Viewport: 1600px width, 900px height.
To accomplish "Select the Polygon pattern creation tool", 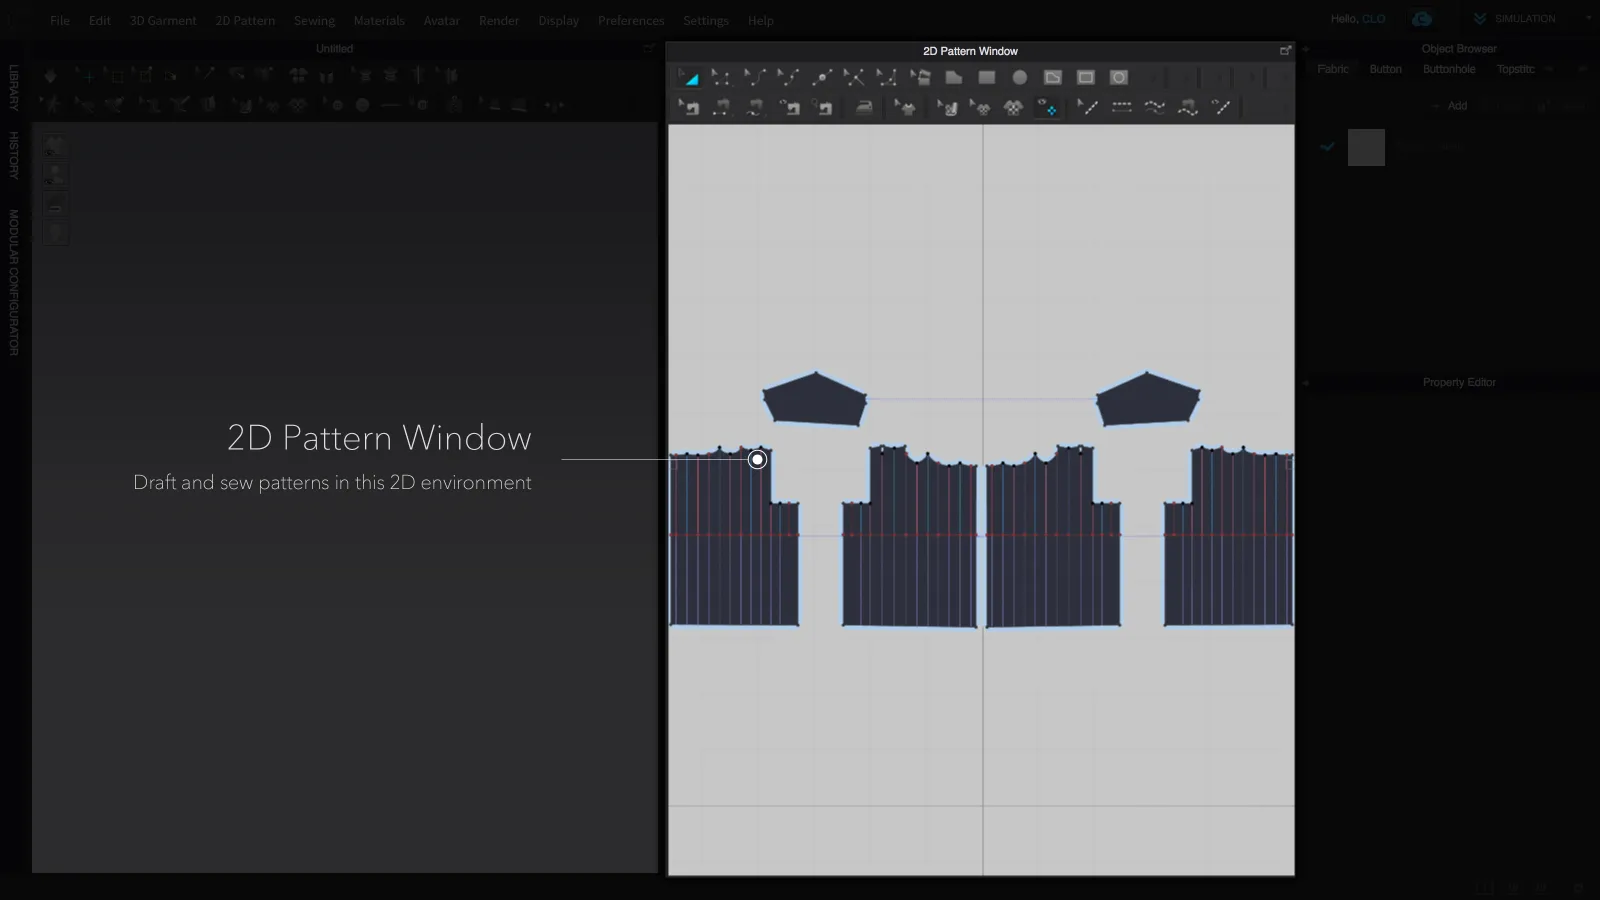I will point(954,77).
